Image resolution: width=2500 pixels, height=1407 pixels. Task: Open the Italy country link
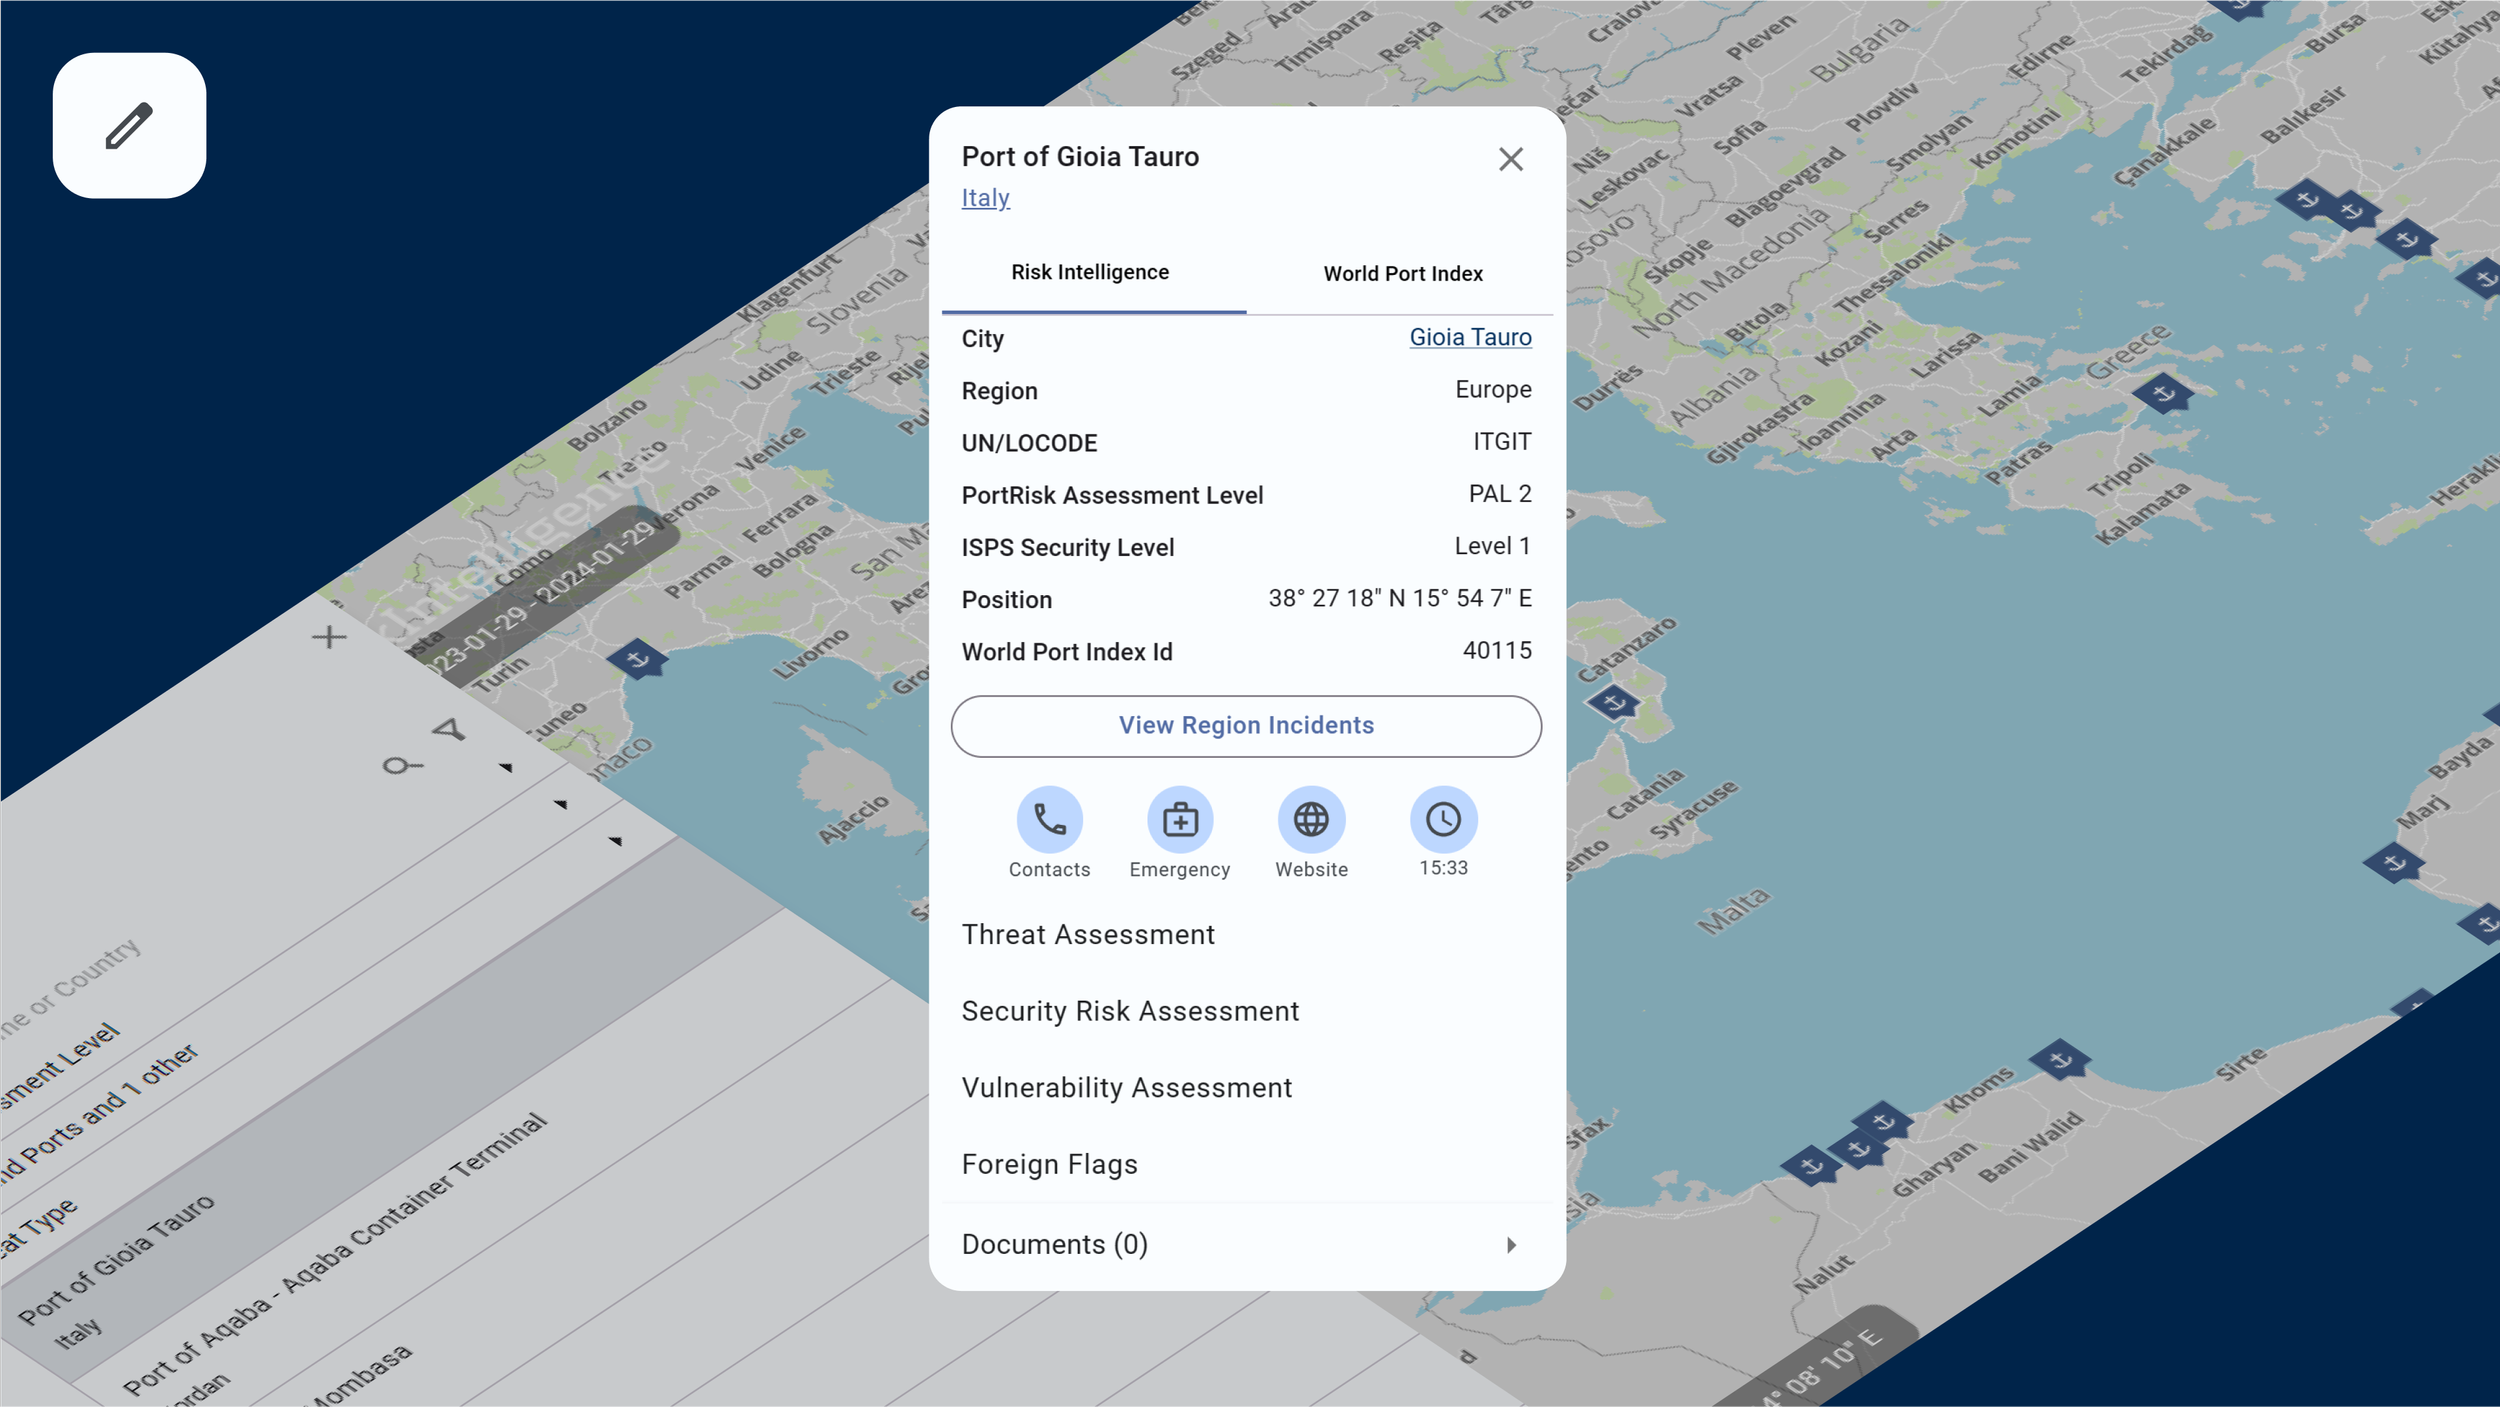985,198
